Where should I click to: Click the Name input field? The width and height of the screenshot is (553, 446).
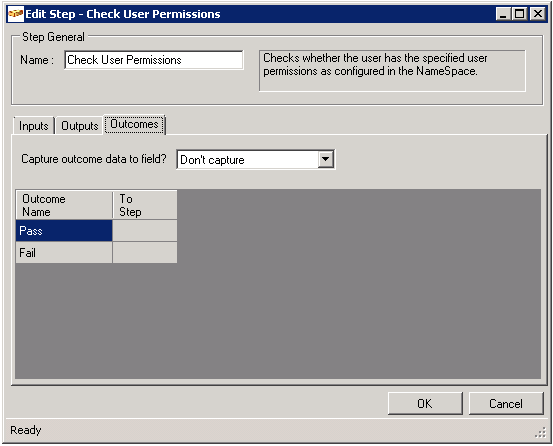tap(154, 60)
